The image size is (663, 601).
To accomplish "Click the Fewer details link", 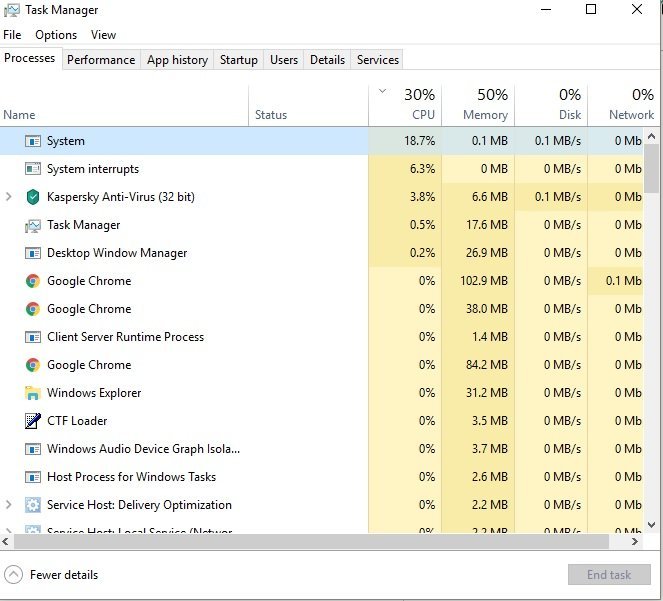I will tap(64, 575).
